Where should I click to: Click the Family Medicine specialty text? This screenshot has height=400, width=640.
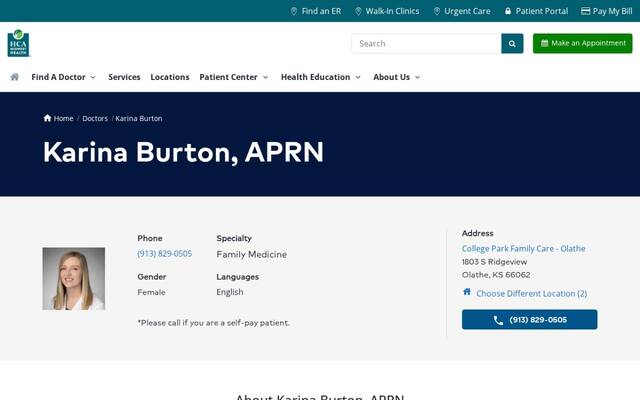pos(251,254)
